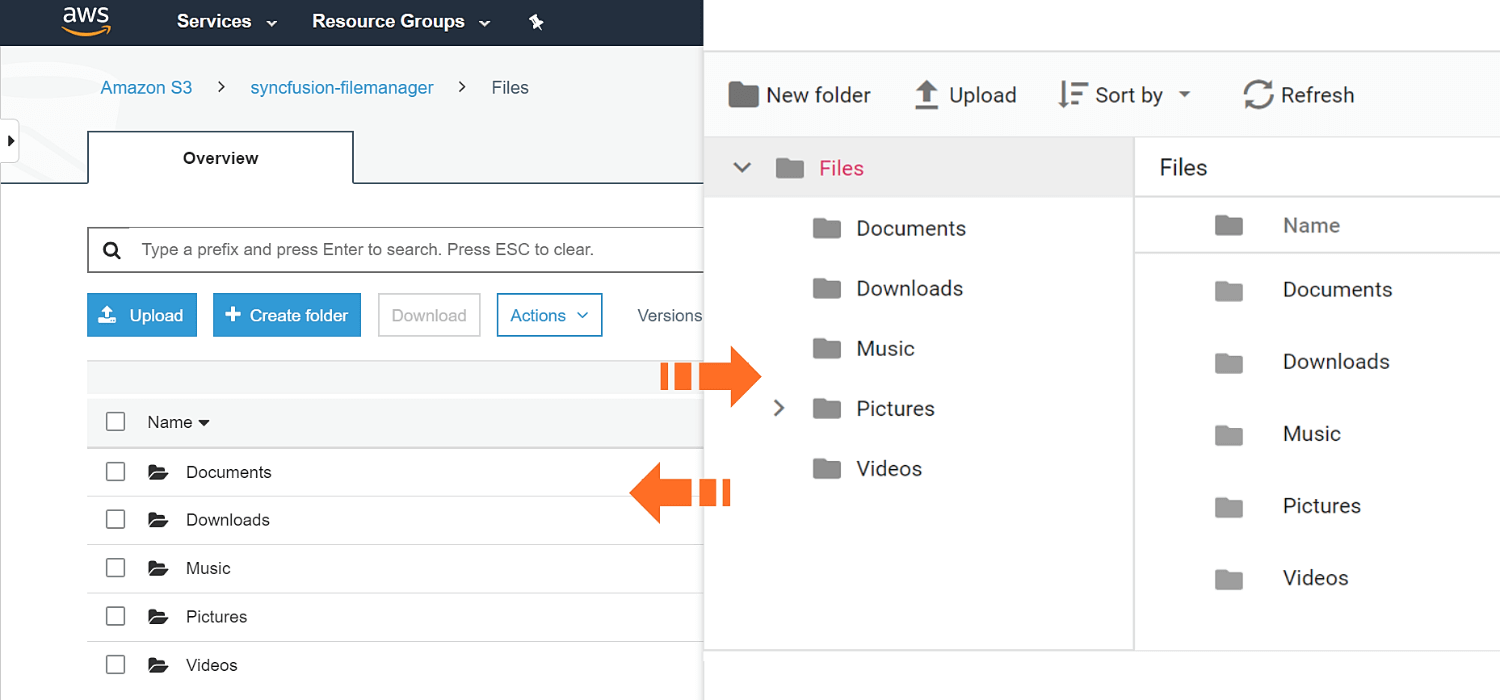Click the AWS logo icon
The height and width of the screenshot is (700, 1500).
click(84, 21)
